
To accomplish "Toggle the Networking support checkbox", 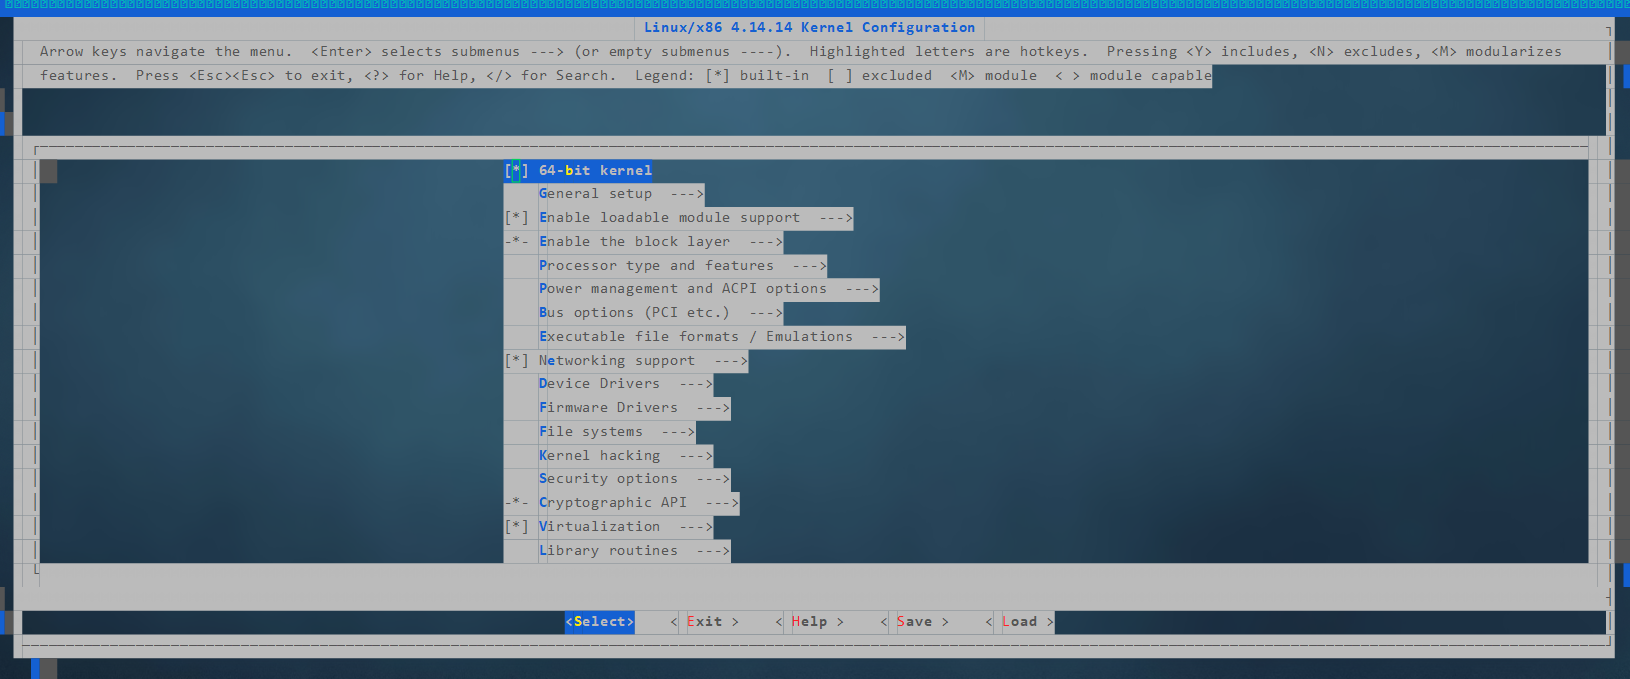I will 516,361.
